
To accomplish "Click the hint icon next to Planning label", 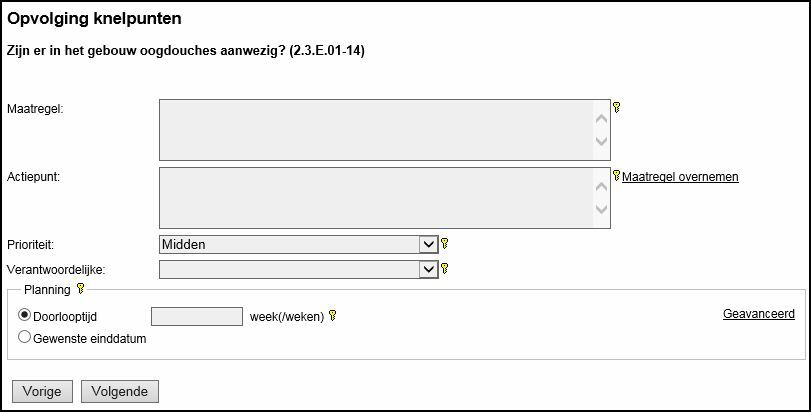I will click(x=81, y=289).
